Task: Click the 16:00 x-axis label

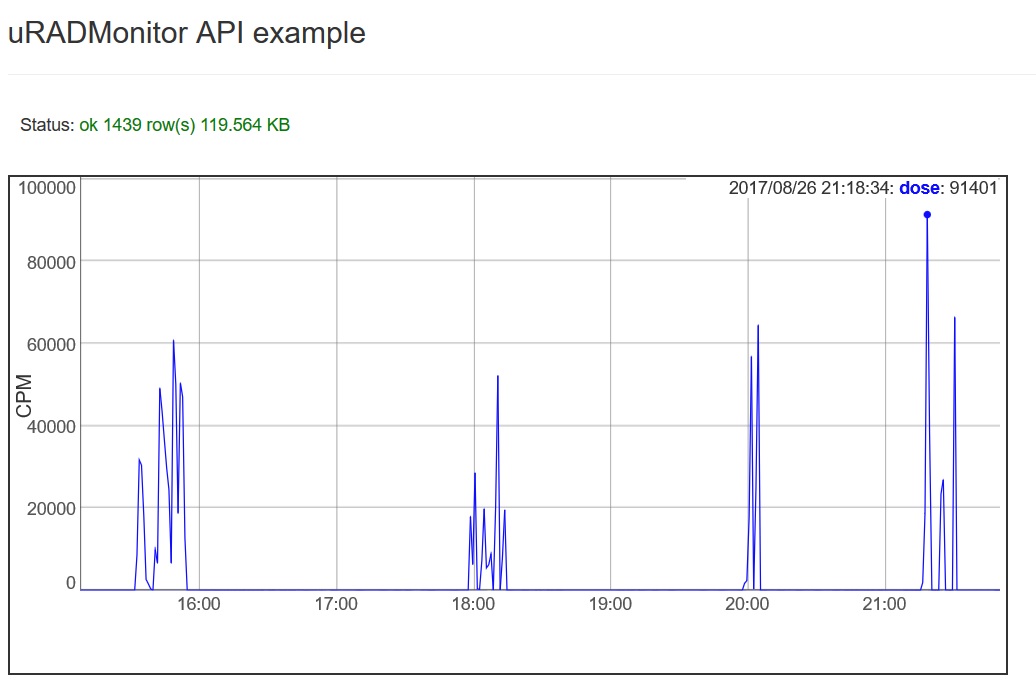Action: (199, 604)
